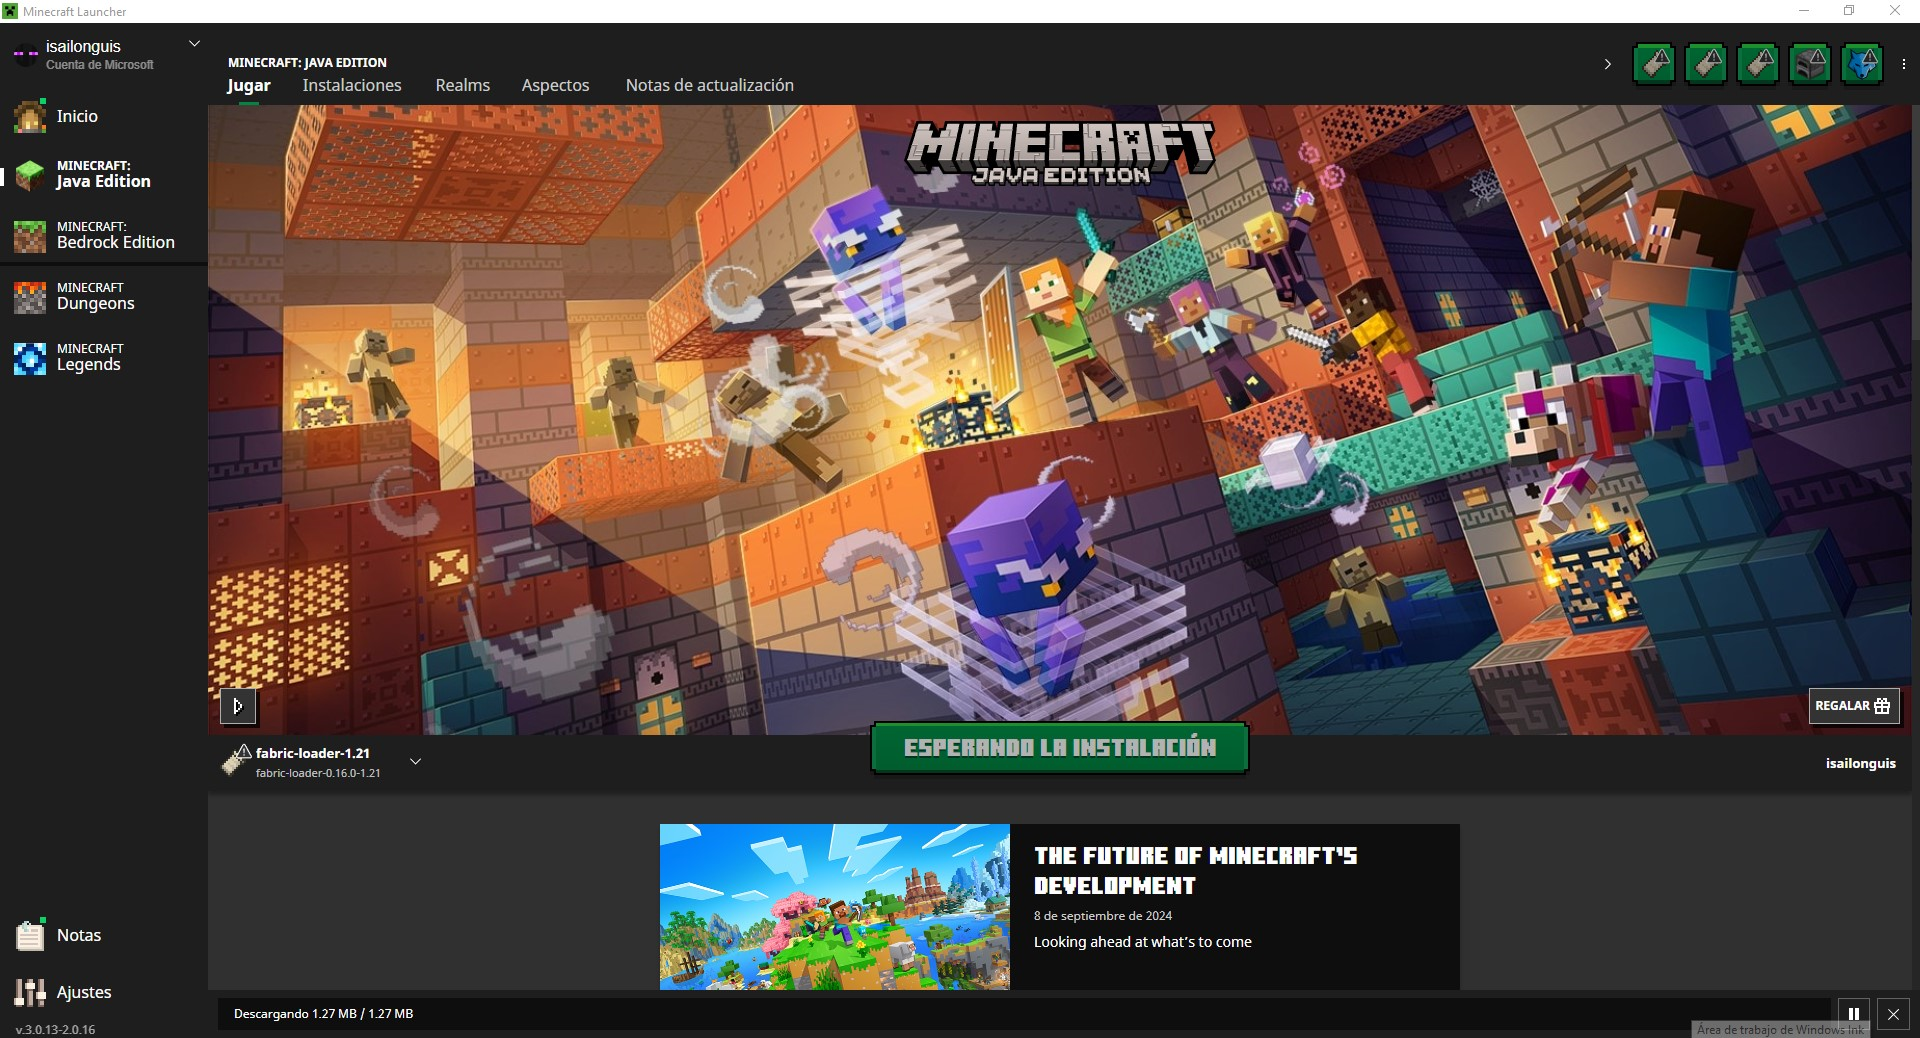This screenshot has width=1920, height=1038.
Task: Expand the isailonguis account dropdown
Action: (x=195, y=44)
